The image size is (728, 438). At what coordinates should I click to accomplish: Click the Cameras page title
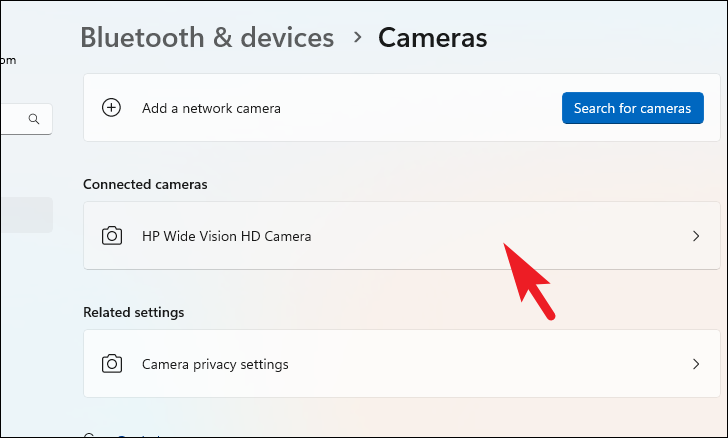pos(432,37)
